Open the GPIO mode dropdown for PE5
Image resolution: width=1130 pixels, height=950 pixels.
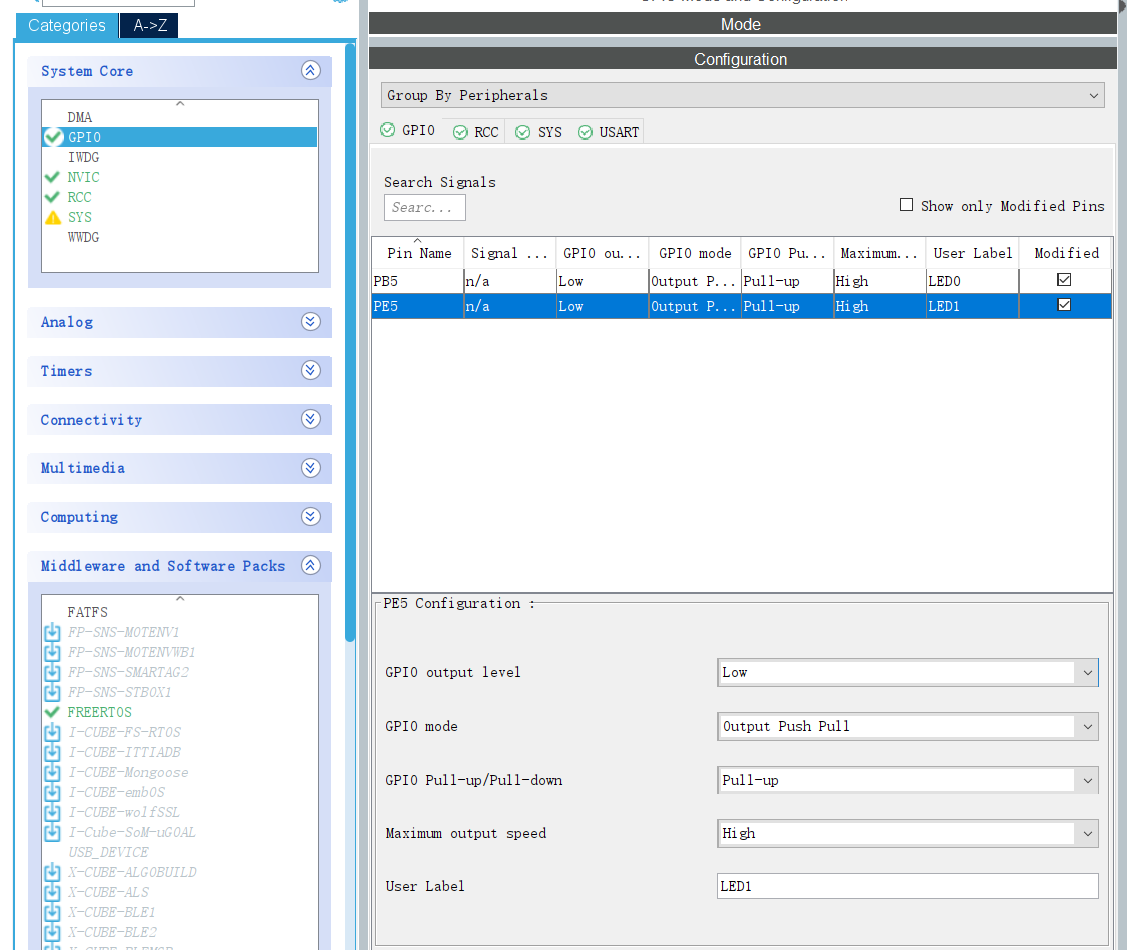[x=1087, y=726]
